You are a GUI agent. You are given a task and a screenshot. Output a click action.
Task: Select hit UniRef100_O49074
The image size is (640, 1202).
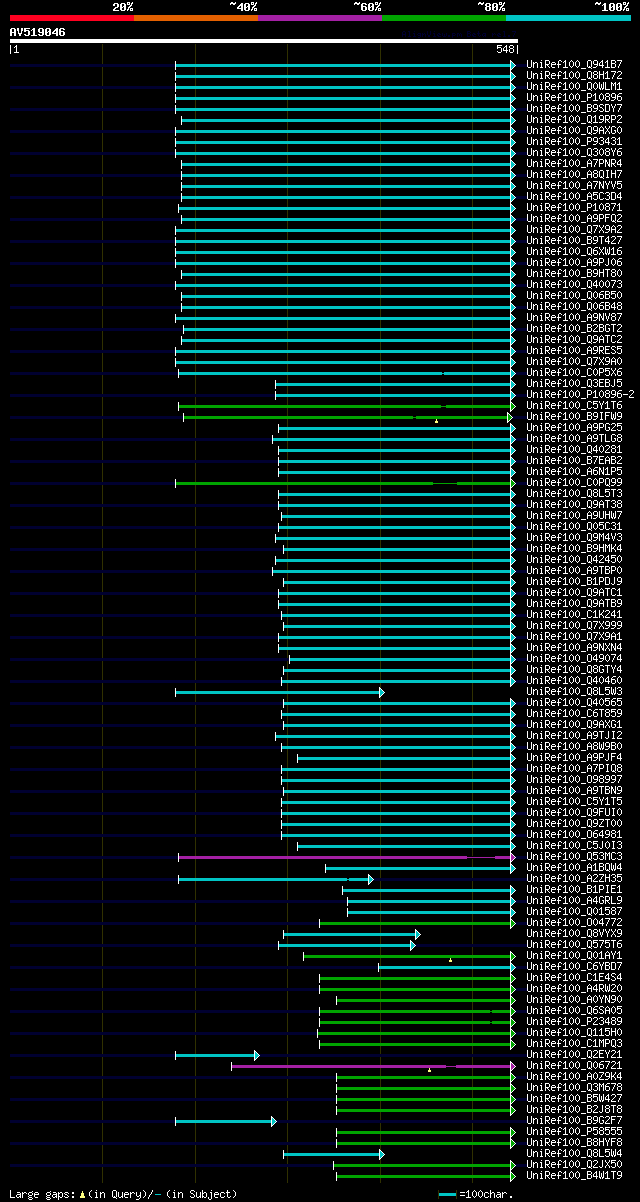click(574, 658)
